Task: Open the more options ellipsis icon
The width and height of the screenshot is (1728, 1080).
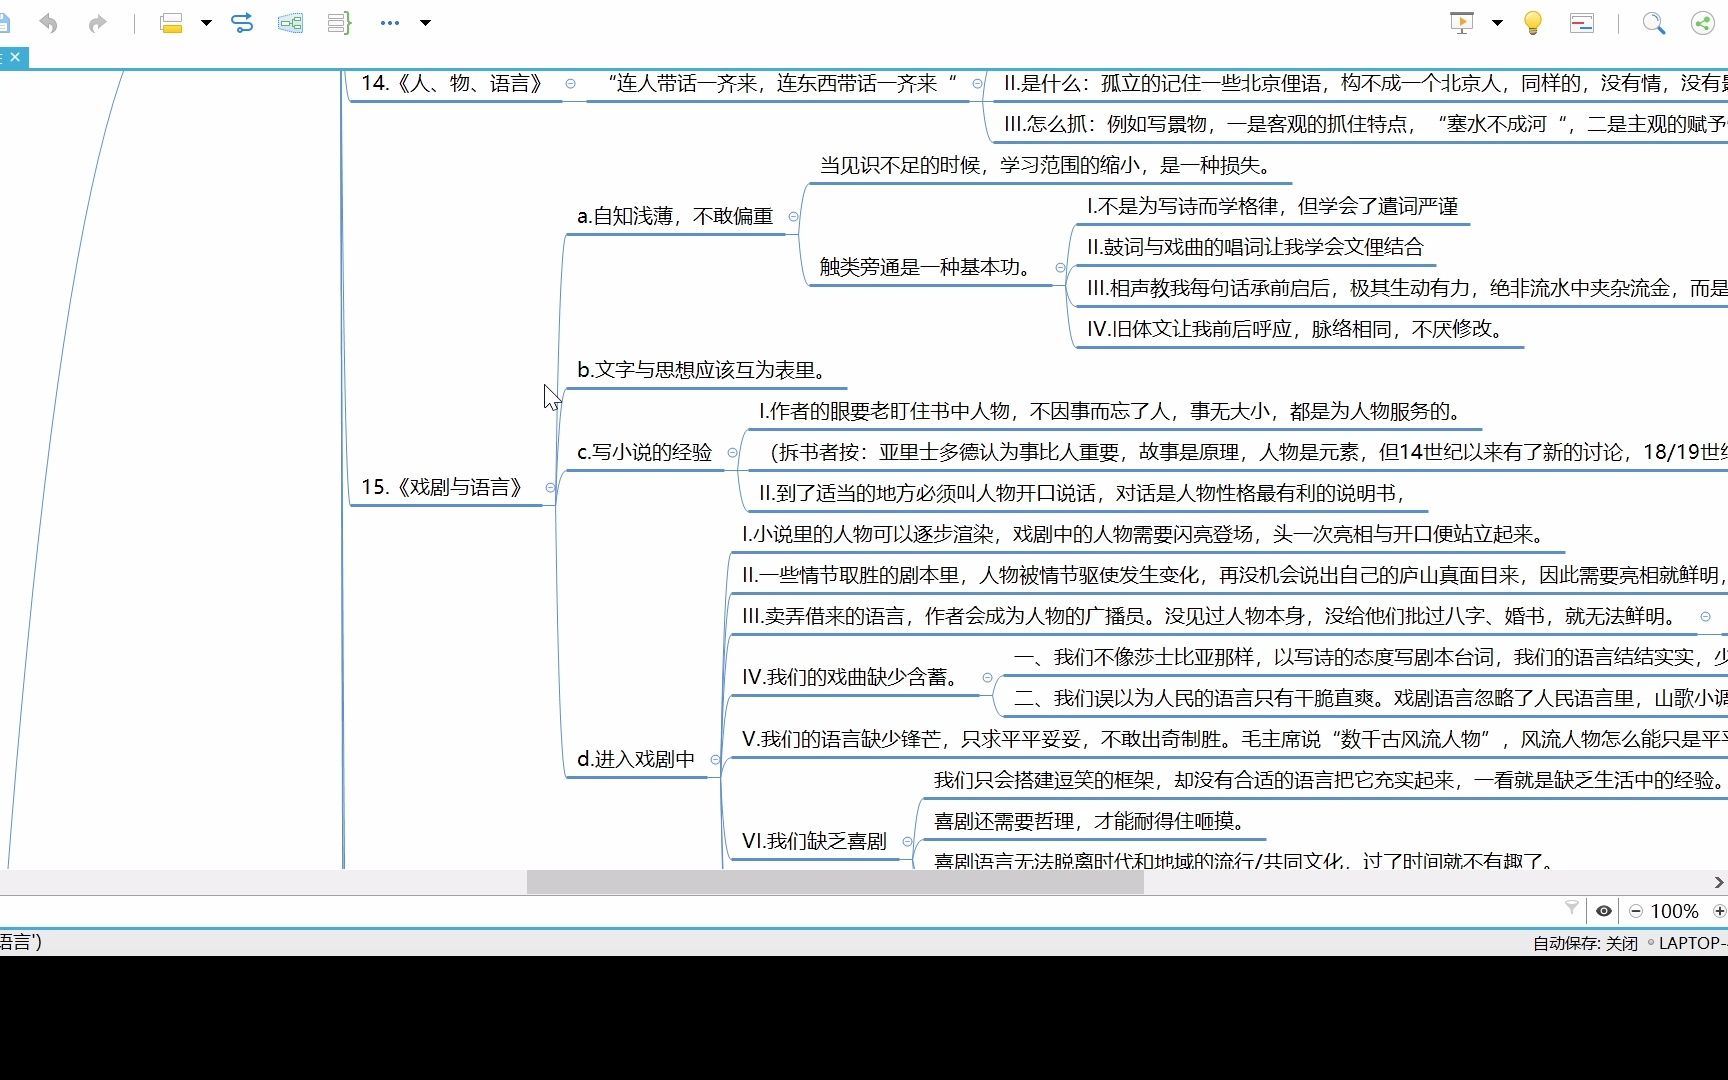Action: [390, 23]
